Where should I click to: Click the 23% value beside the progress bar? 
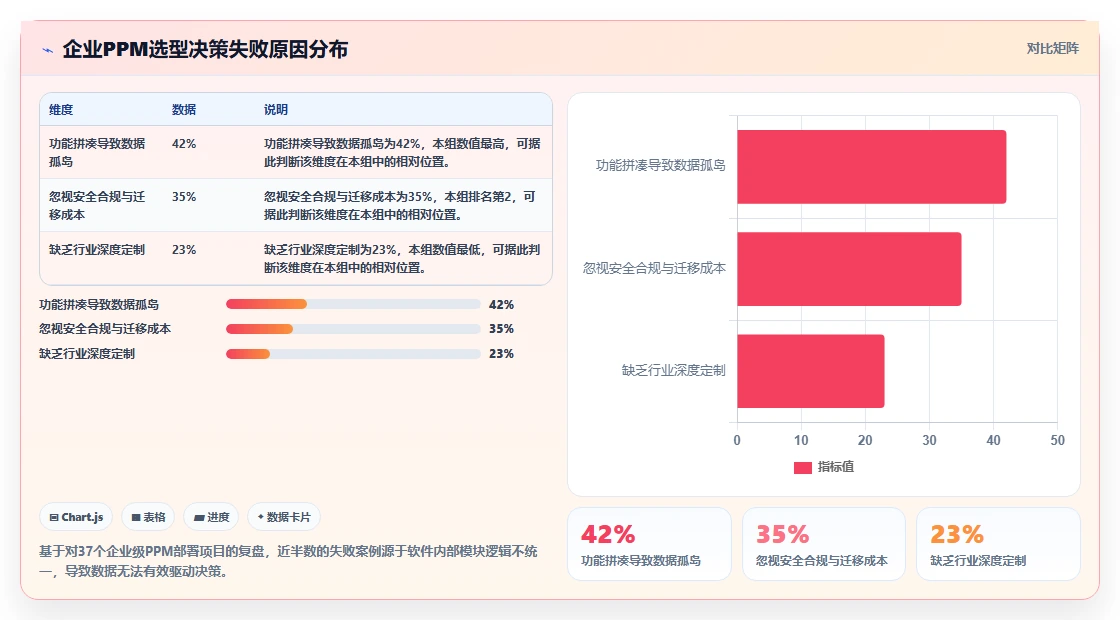coord(501,354)
